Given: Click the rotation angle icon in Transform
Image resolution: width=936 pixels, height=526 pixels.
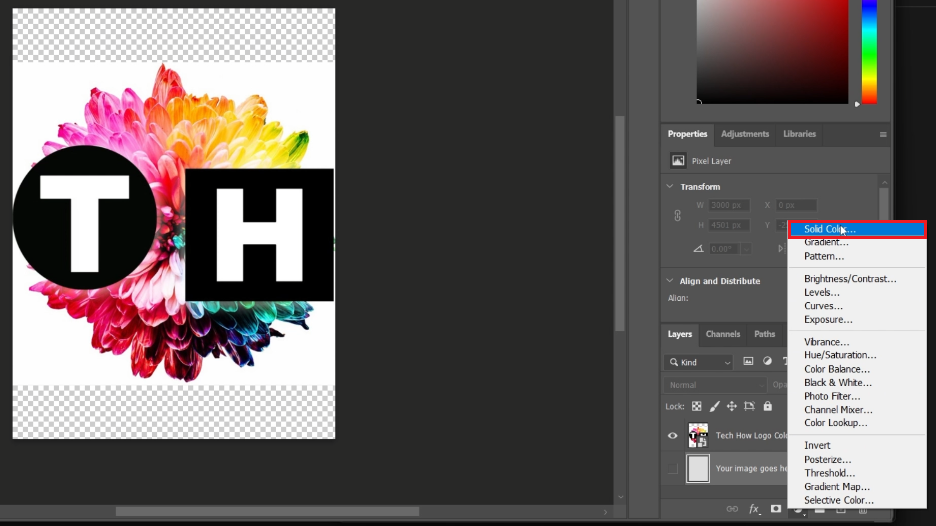Looking at the screenshot, I should [698, 249].
